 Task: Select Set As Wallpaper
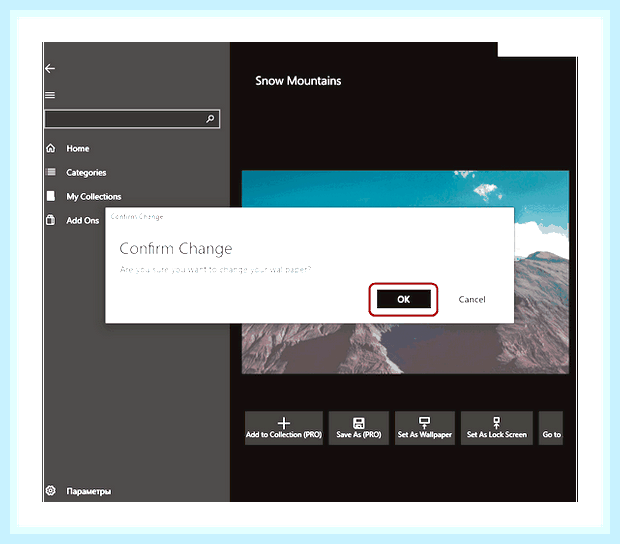425,428
